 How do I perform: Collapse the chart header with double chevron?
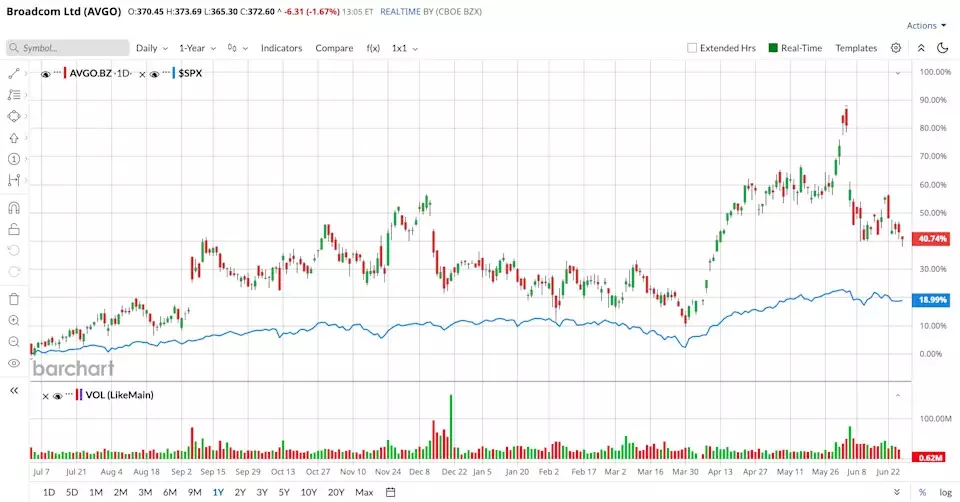pos(921,48)
